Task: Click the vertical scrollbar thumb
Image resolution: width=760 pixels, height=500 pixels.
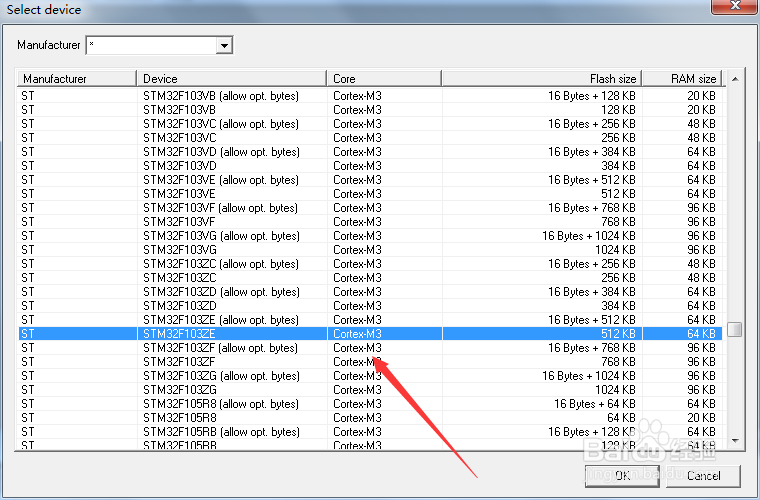Action: (x=735, y=329)
